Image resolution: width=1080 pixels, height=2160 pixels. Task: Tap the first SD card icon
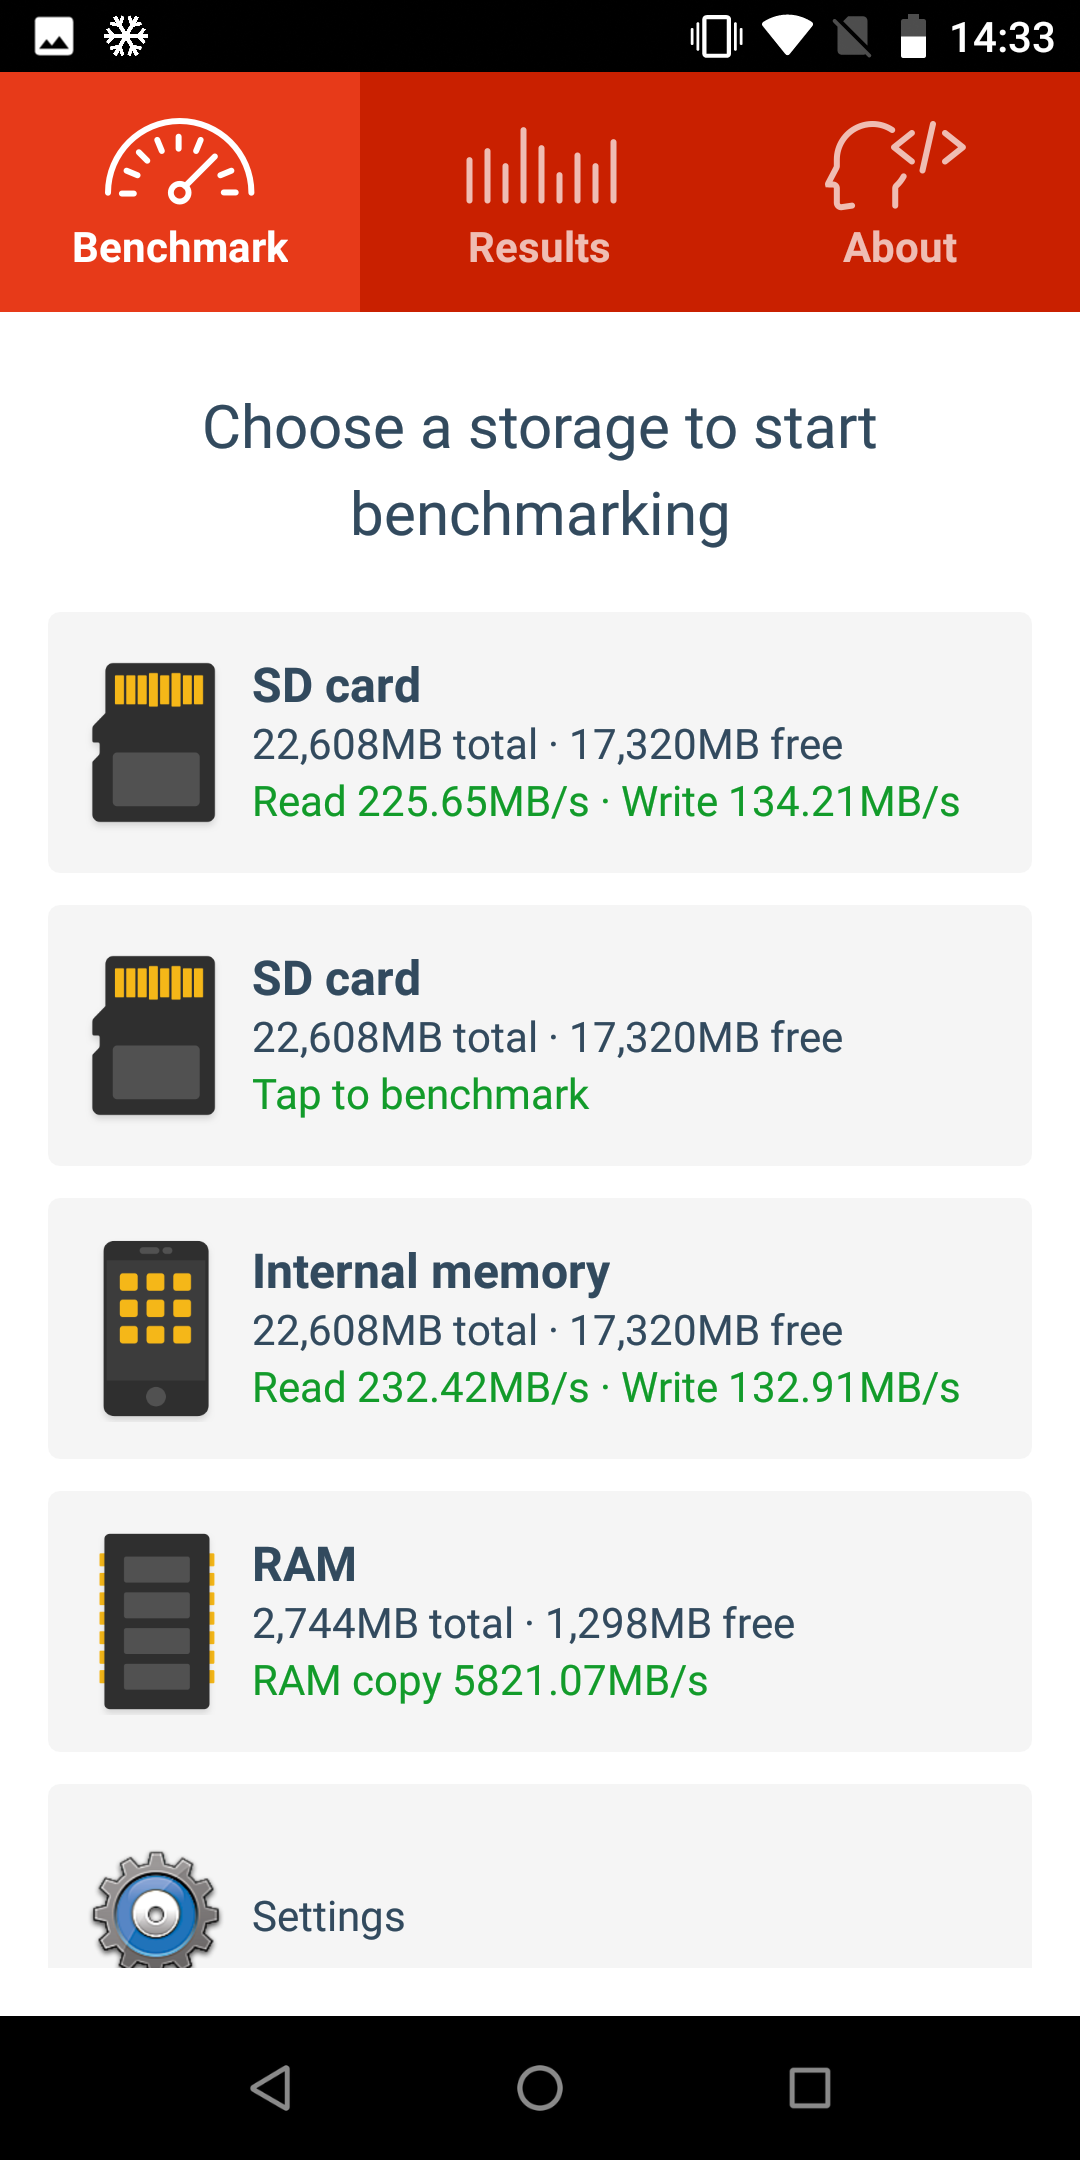pos(154,742)
